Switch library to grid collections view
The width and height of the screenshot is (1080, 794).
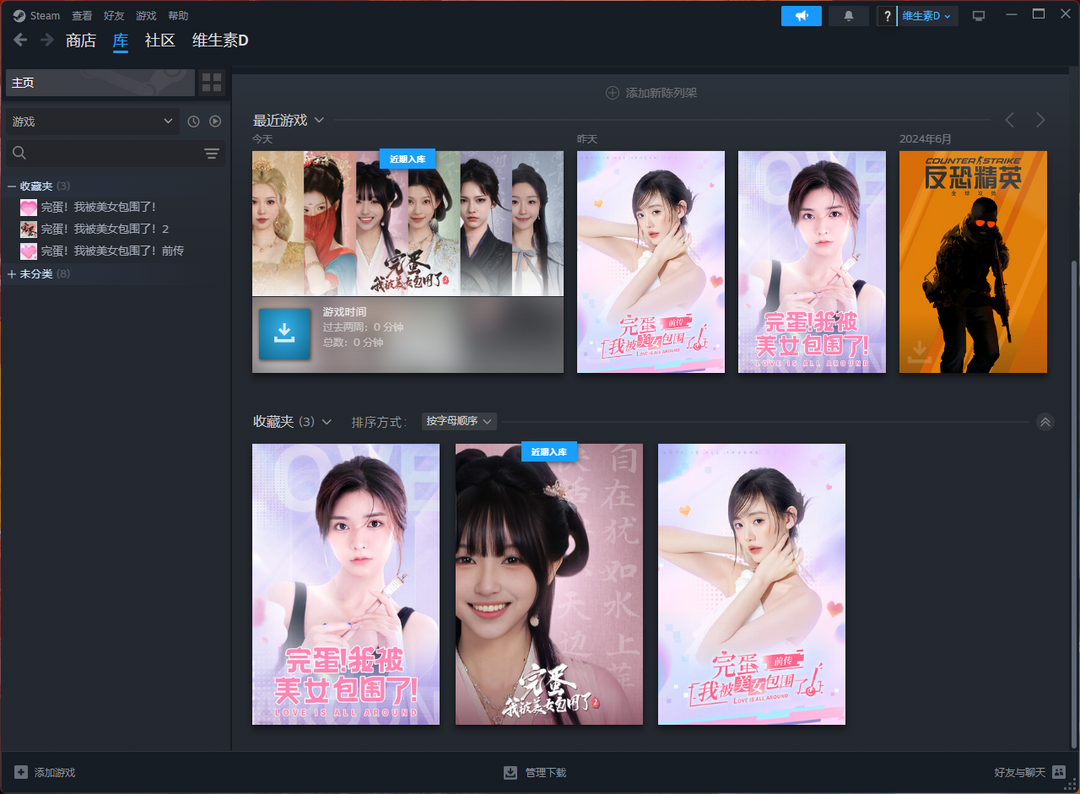click(x=212, y=83)
